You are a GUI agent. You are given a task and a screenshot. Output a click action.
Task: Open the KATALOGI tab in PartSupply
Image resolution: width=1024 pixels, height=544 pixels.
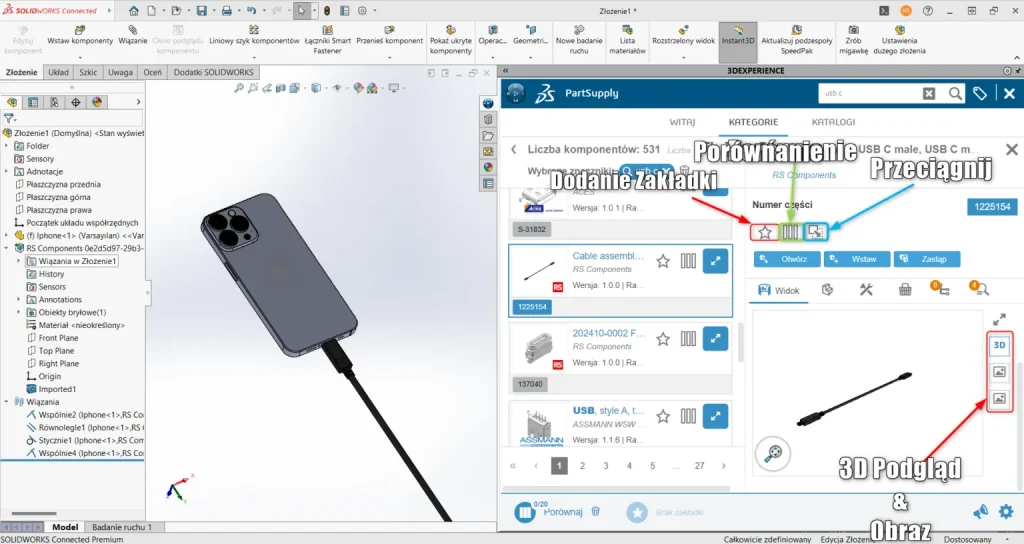[833, 122]
